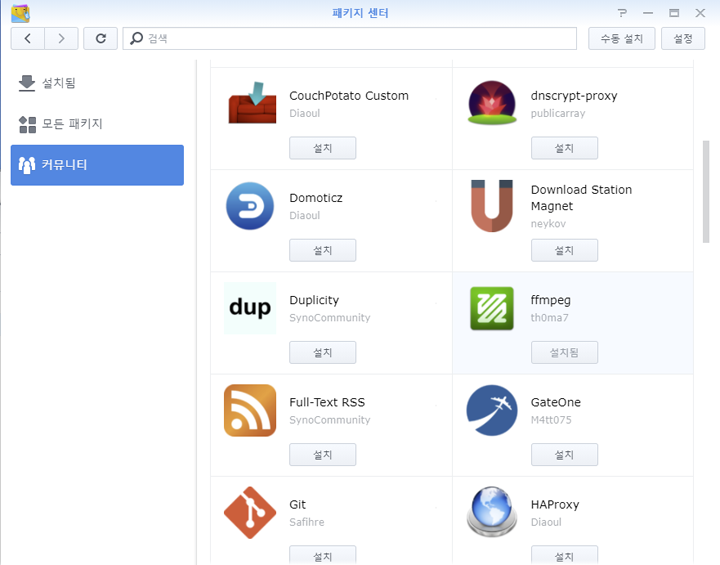Viewport: 720px width, 565px height.
Task: Open the Git package title
Action: pos(298,505)
